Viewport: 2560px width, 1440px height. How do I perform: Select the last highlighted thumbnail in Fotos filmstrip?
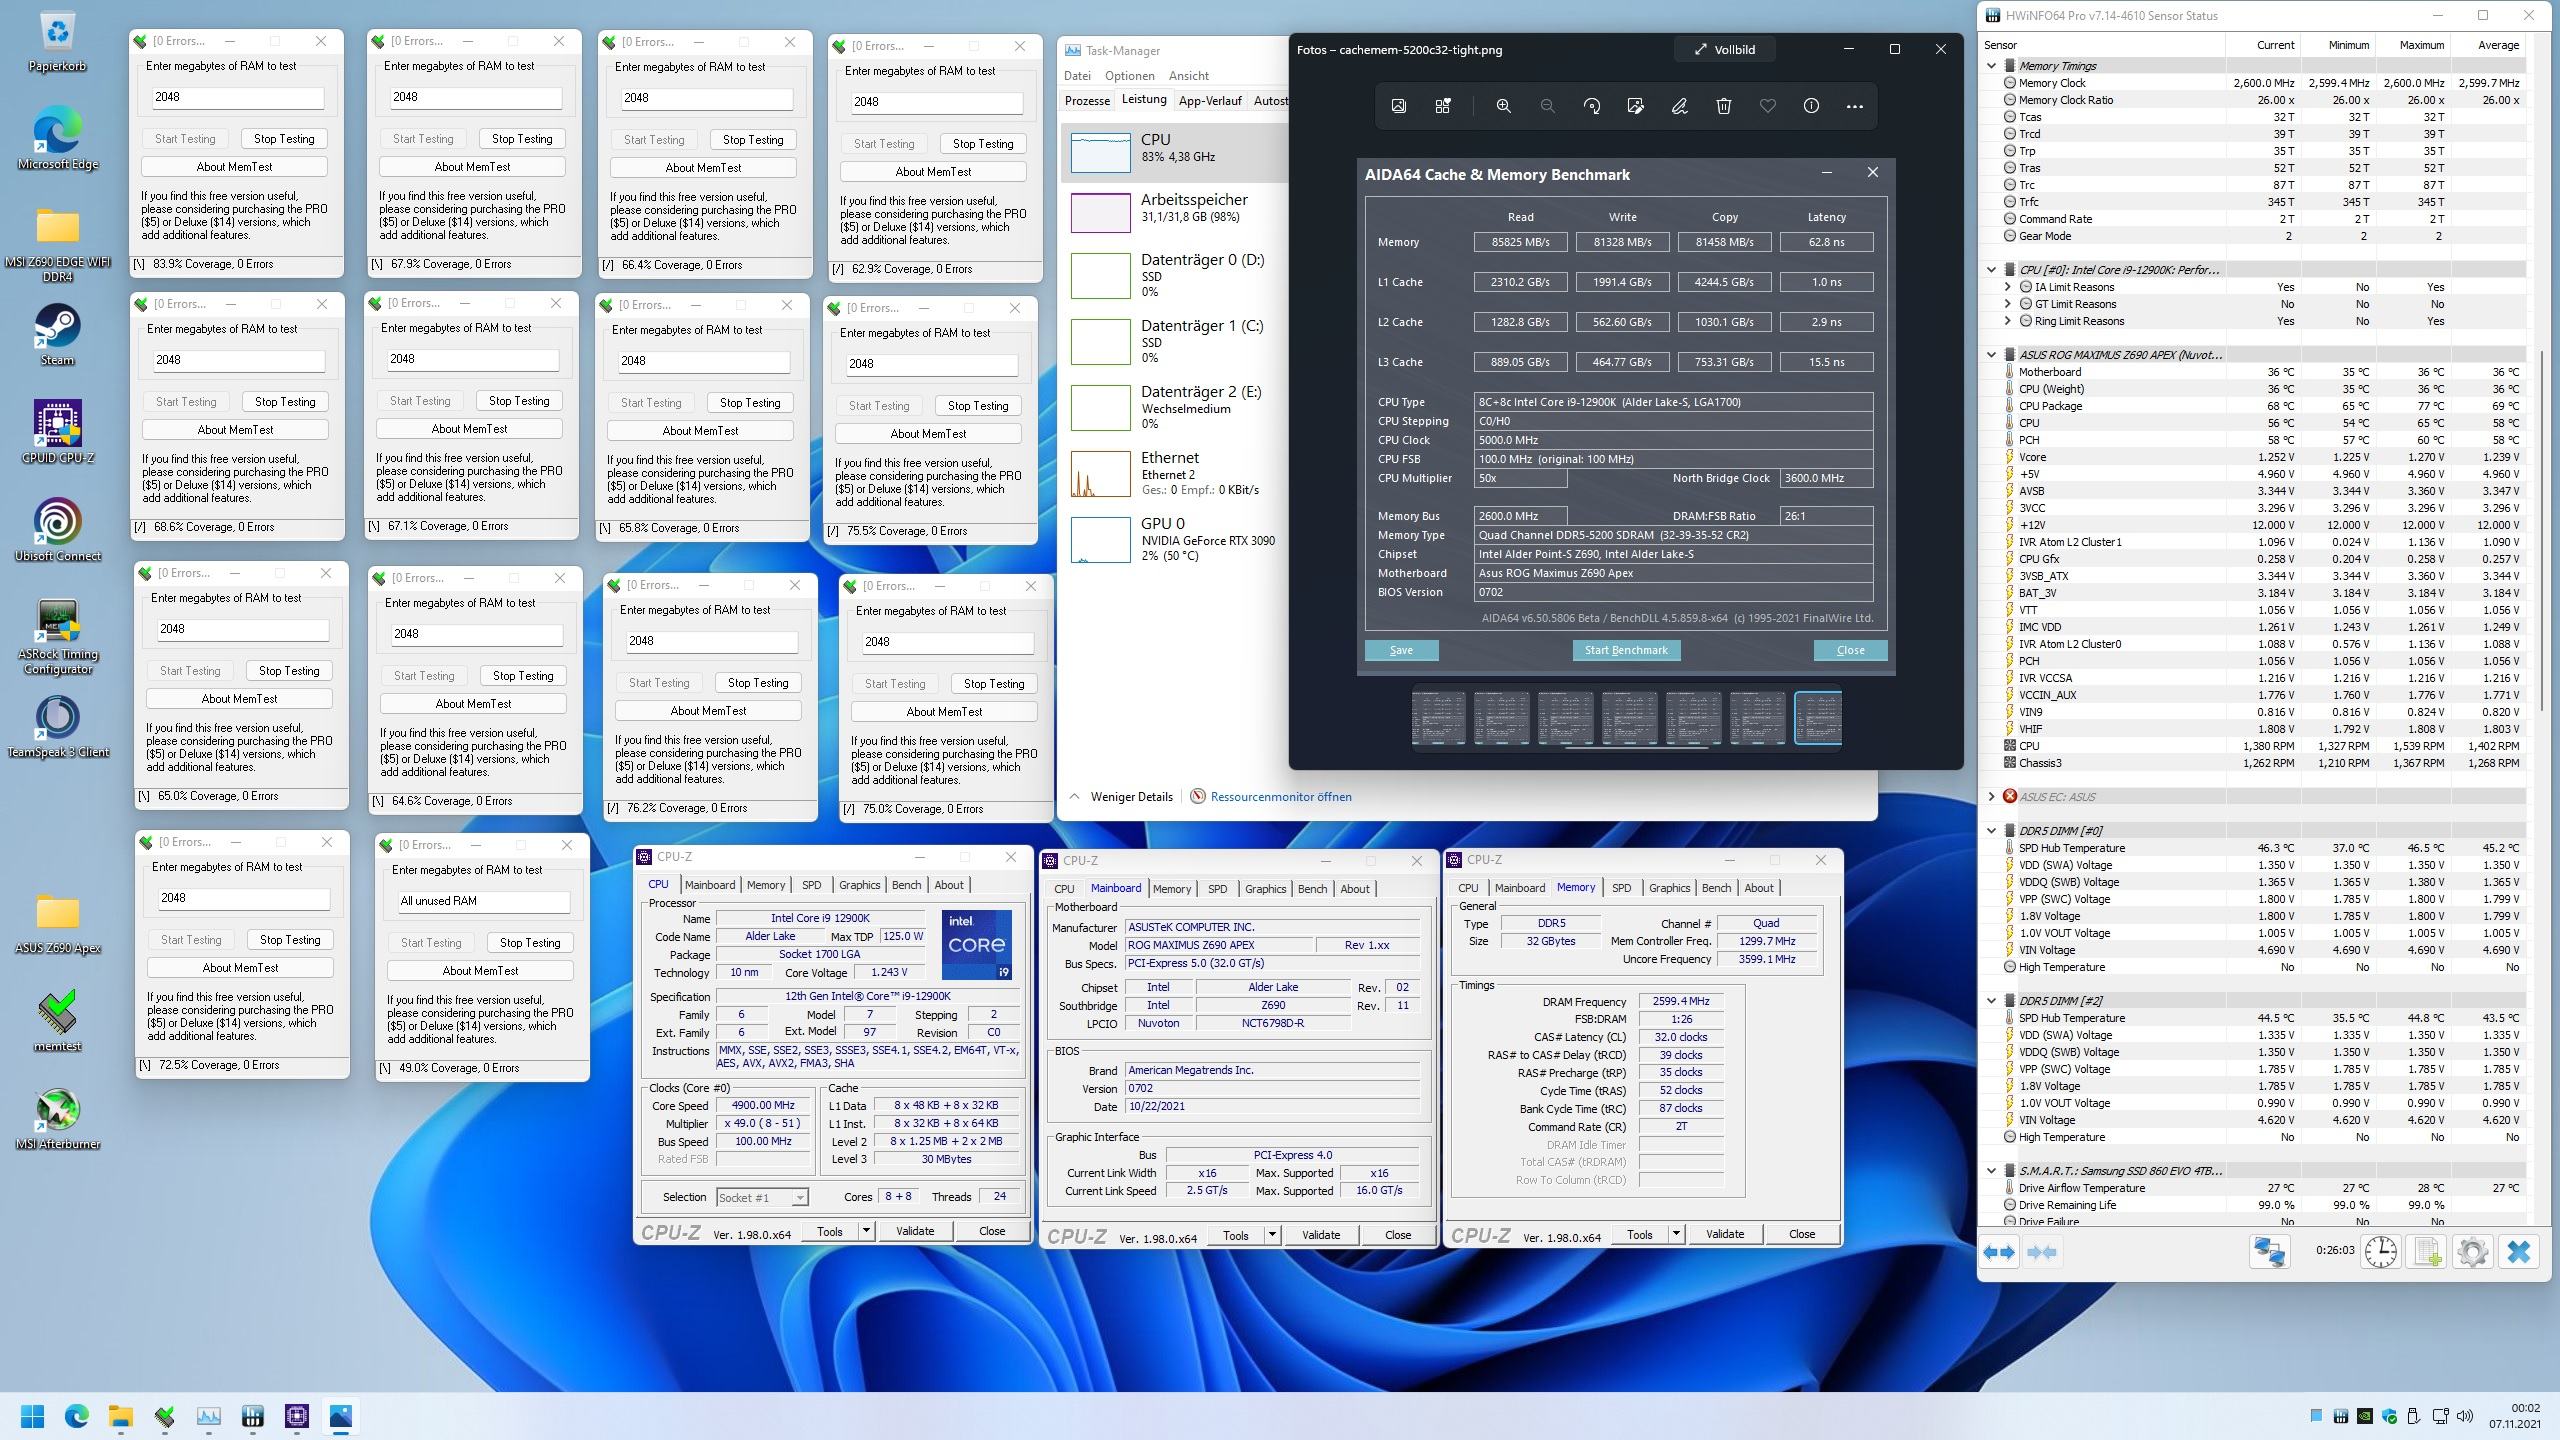click(x=1817, y=718)
